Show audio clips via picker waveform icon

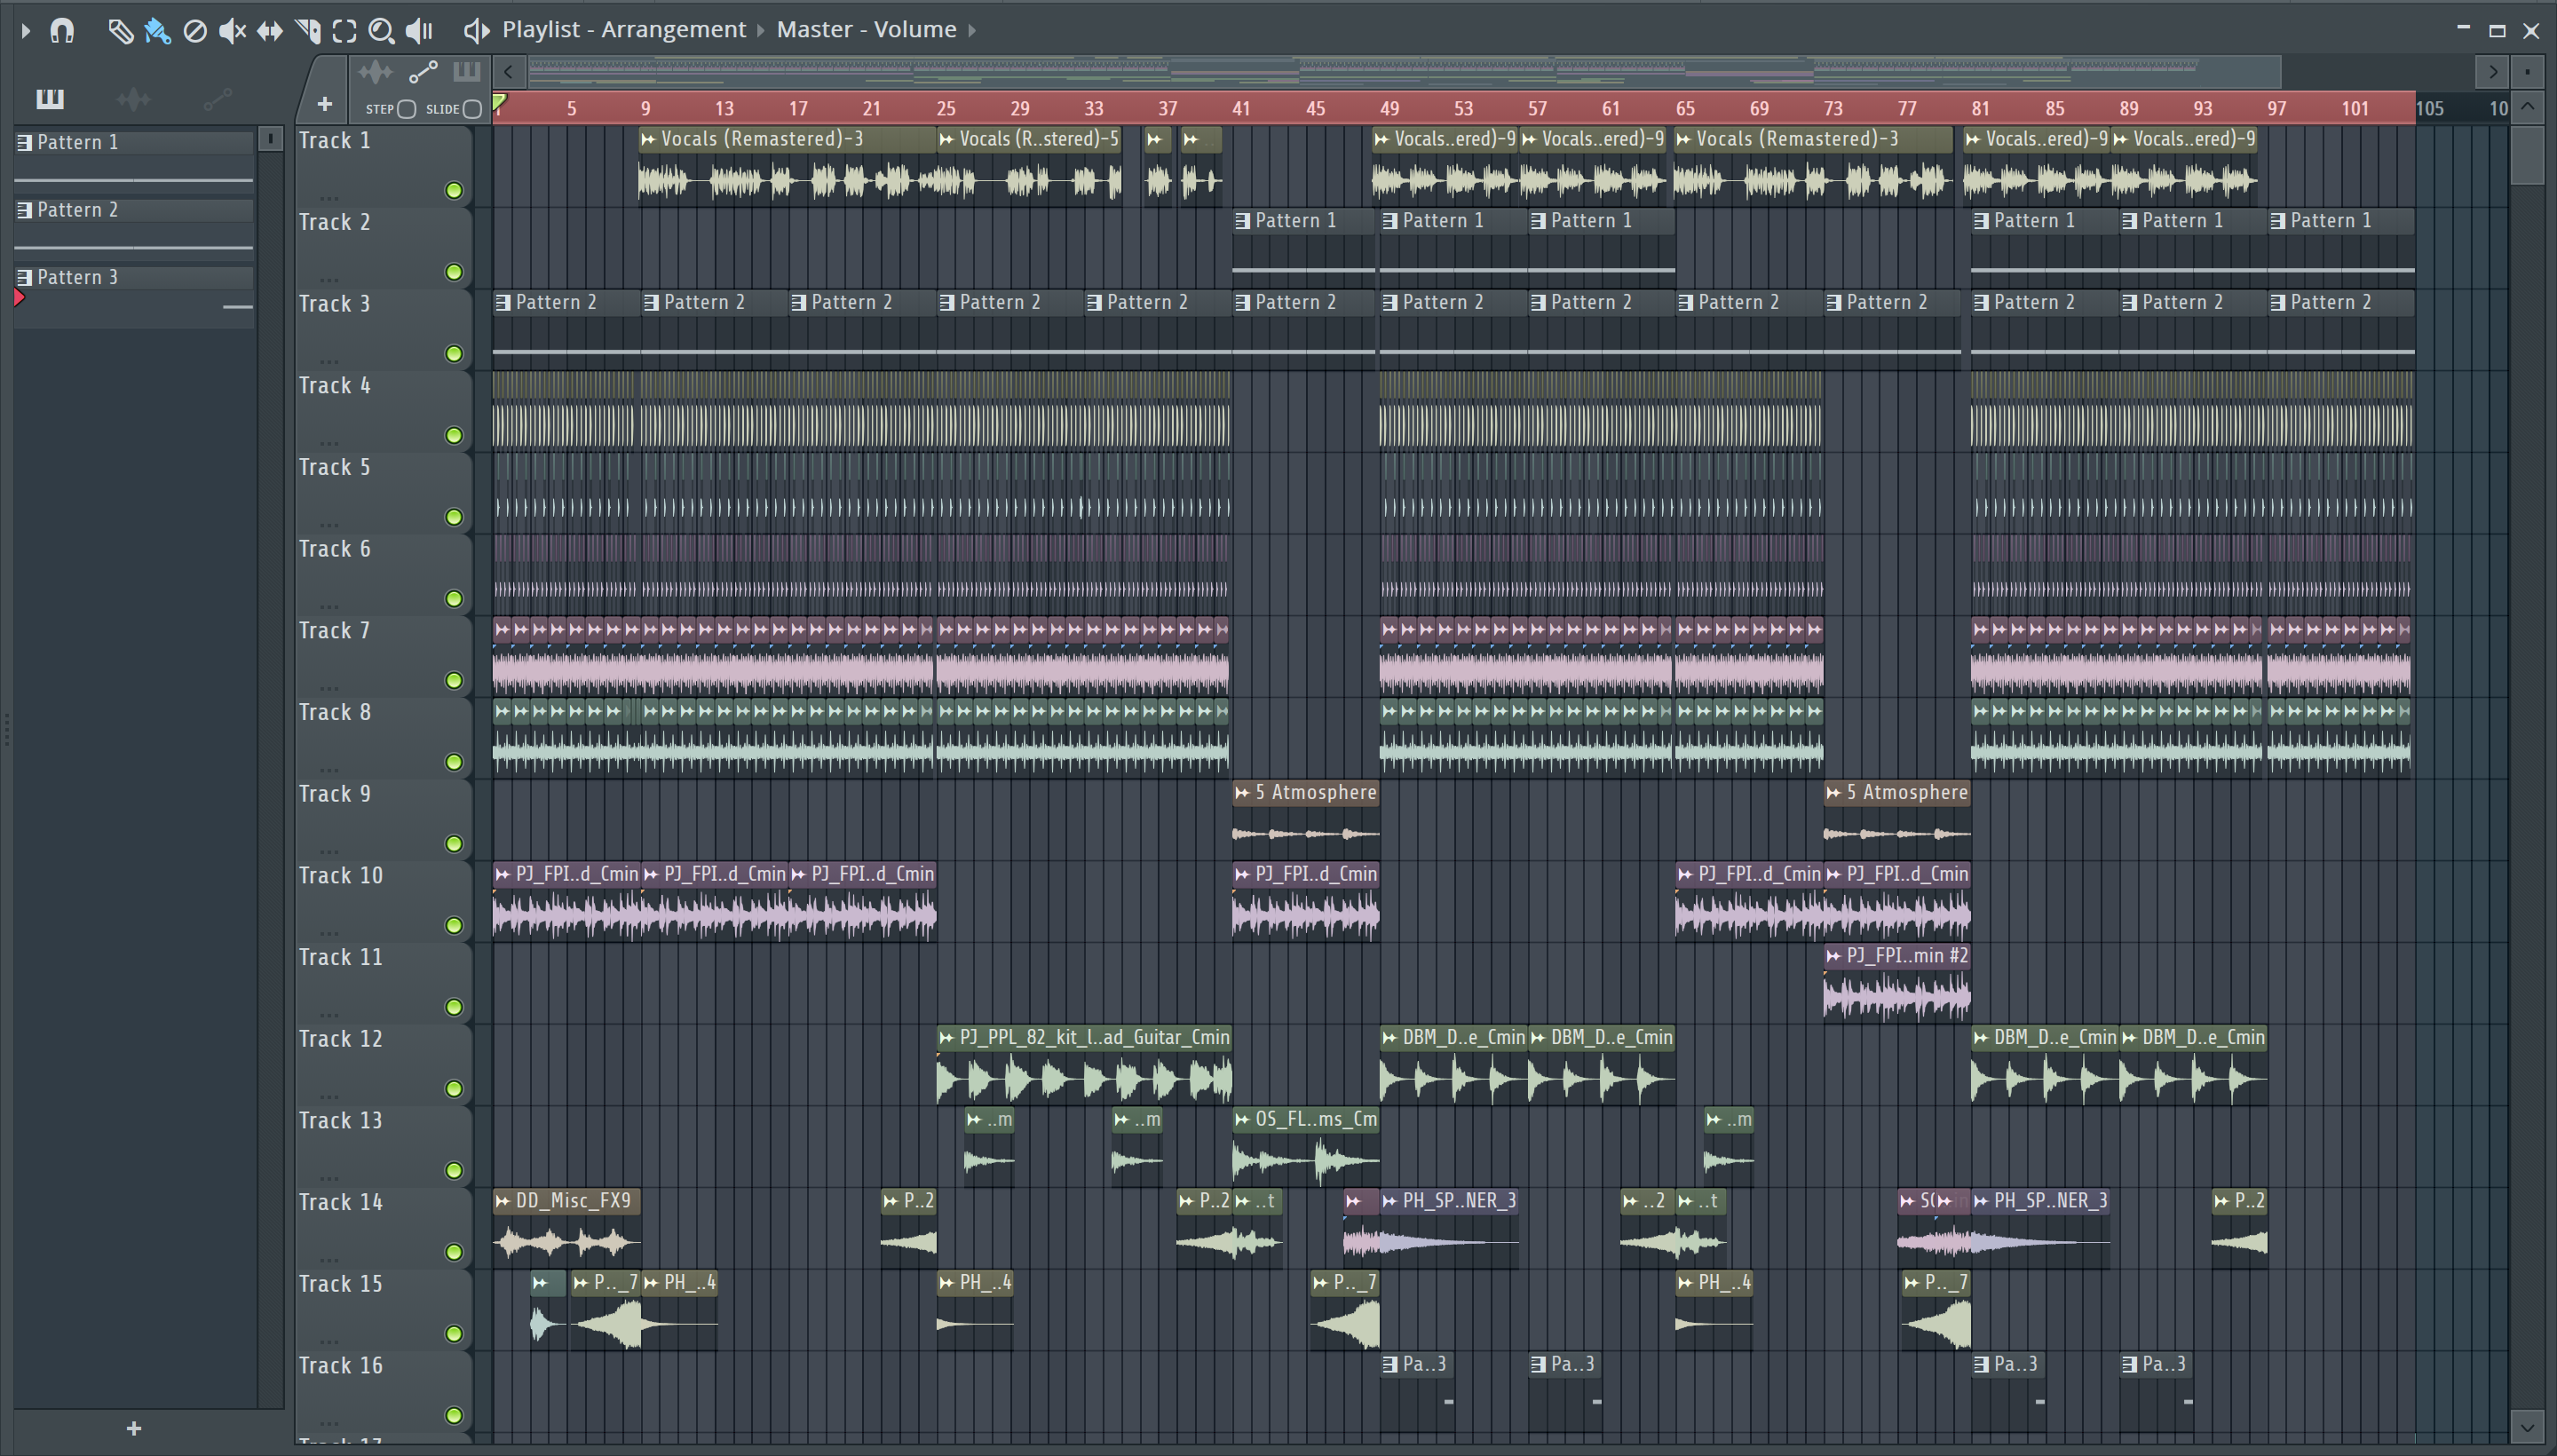(x=133, y=98)
